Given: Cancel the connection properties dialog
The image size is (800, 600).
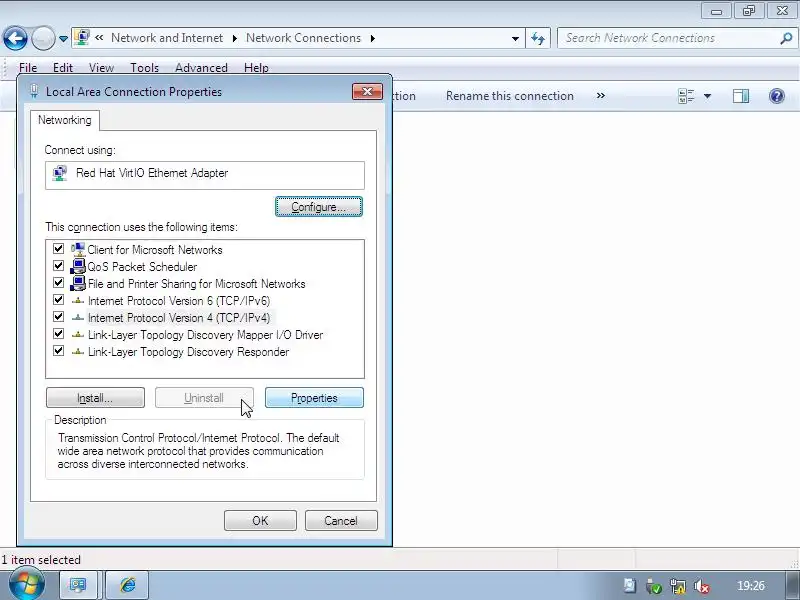Looking at the screenshot, I should pos(341,520).
